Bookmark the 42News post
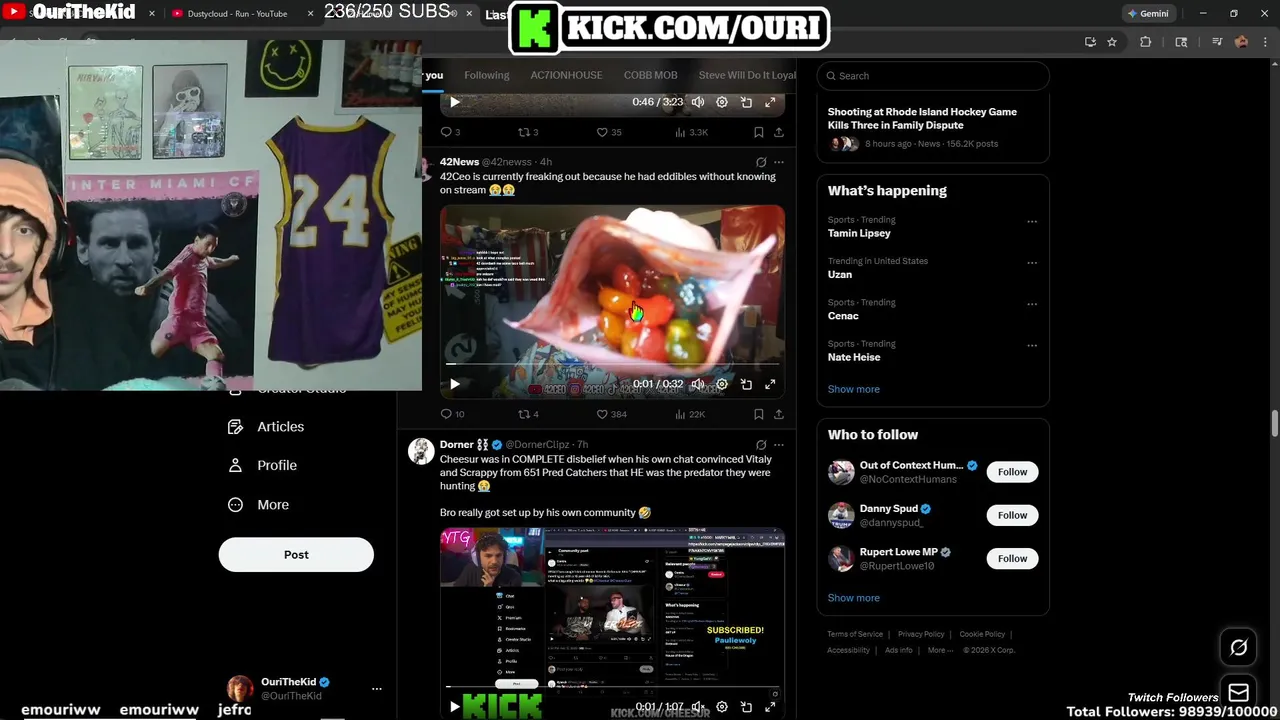Viewport: 1280px width, 720px height. [x=759, y=414]
